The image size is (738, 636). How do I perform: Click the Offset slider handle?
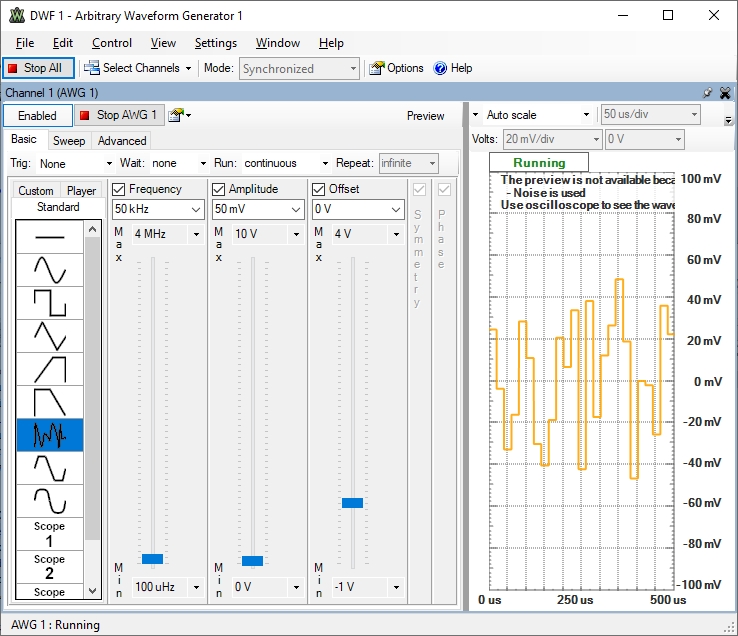[352, 502]
